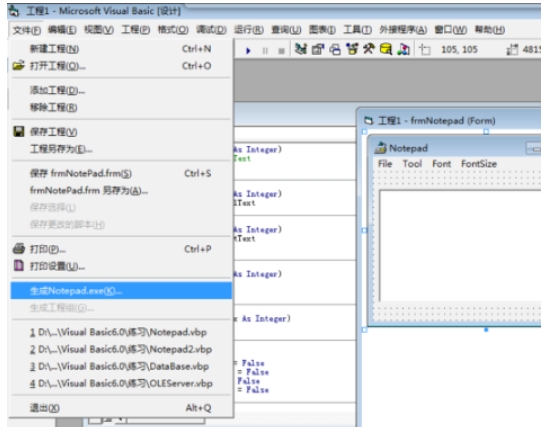Open the 帮助(H) menu
The image size is (550, 427).
490,30
